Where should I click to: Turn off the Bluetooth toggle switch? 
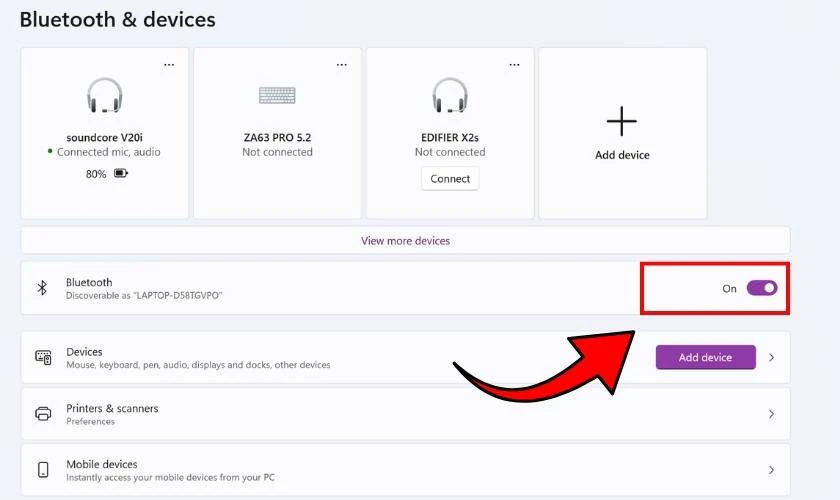(x=762, y=288)
